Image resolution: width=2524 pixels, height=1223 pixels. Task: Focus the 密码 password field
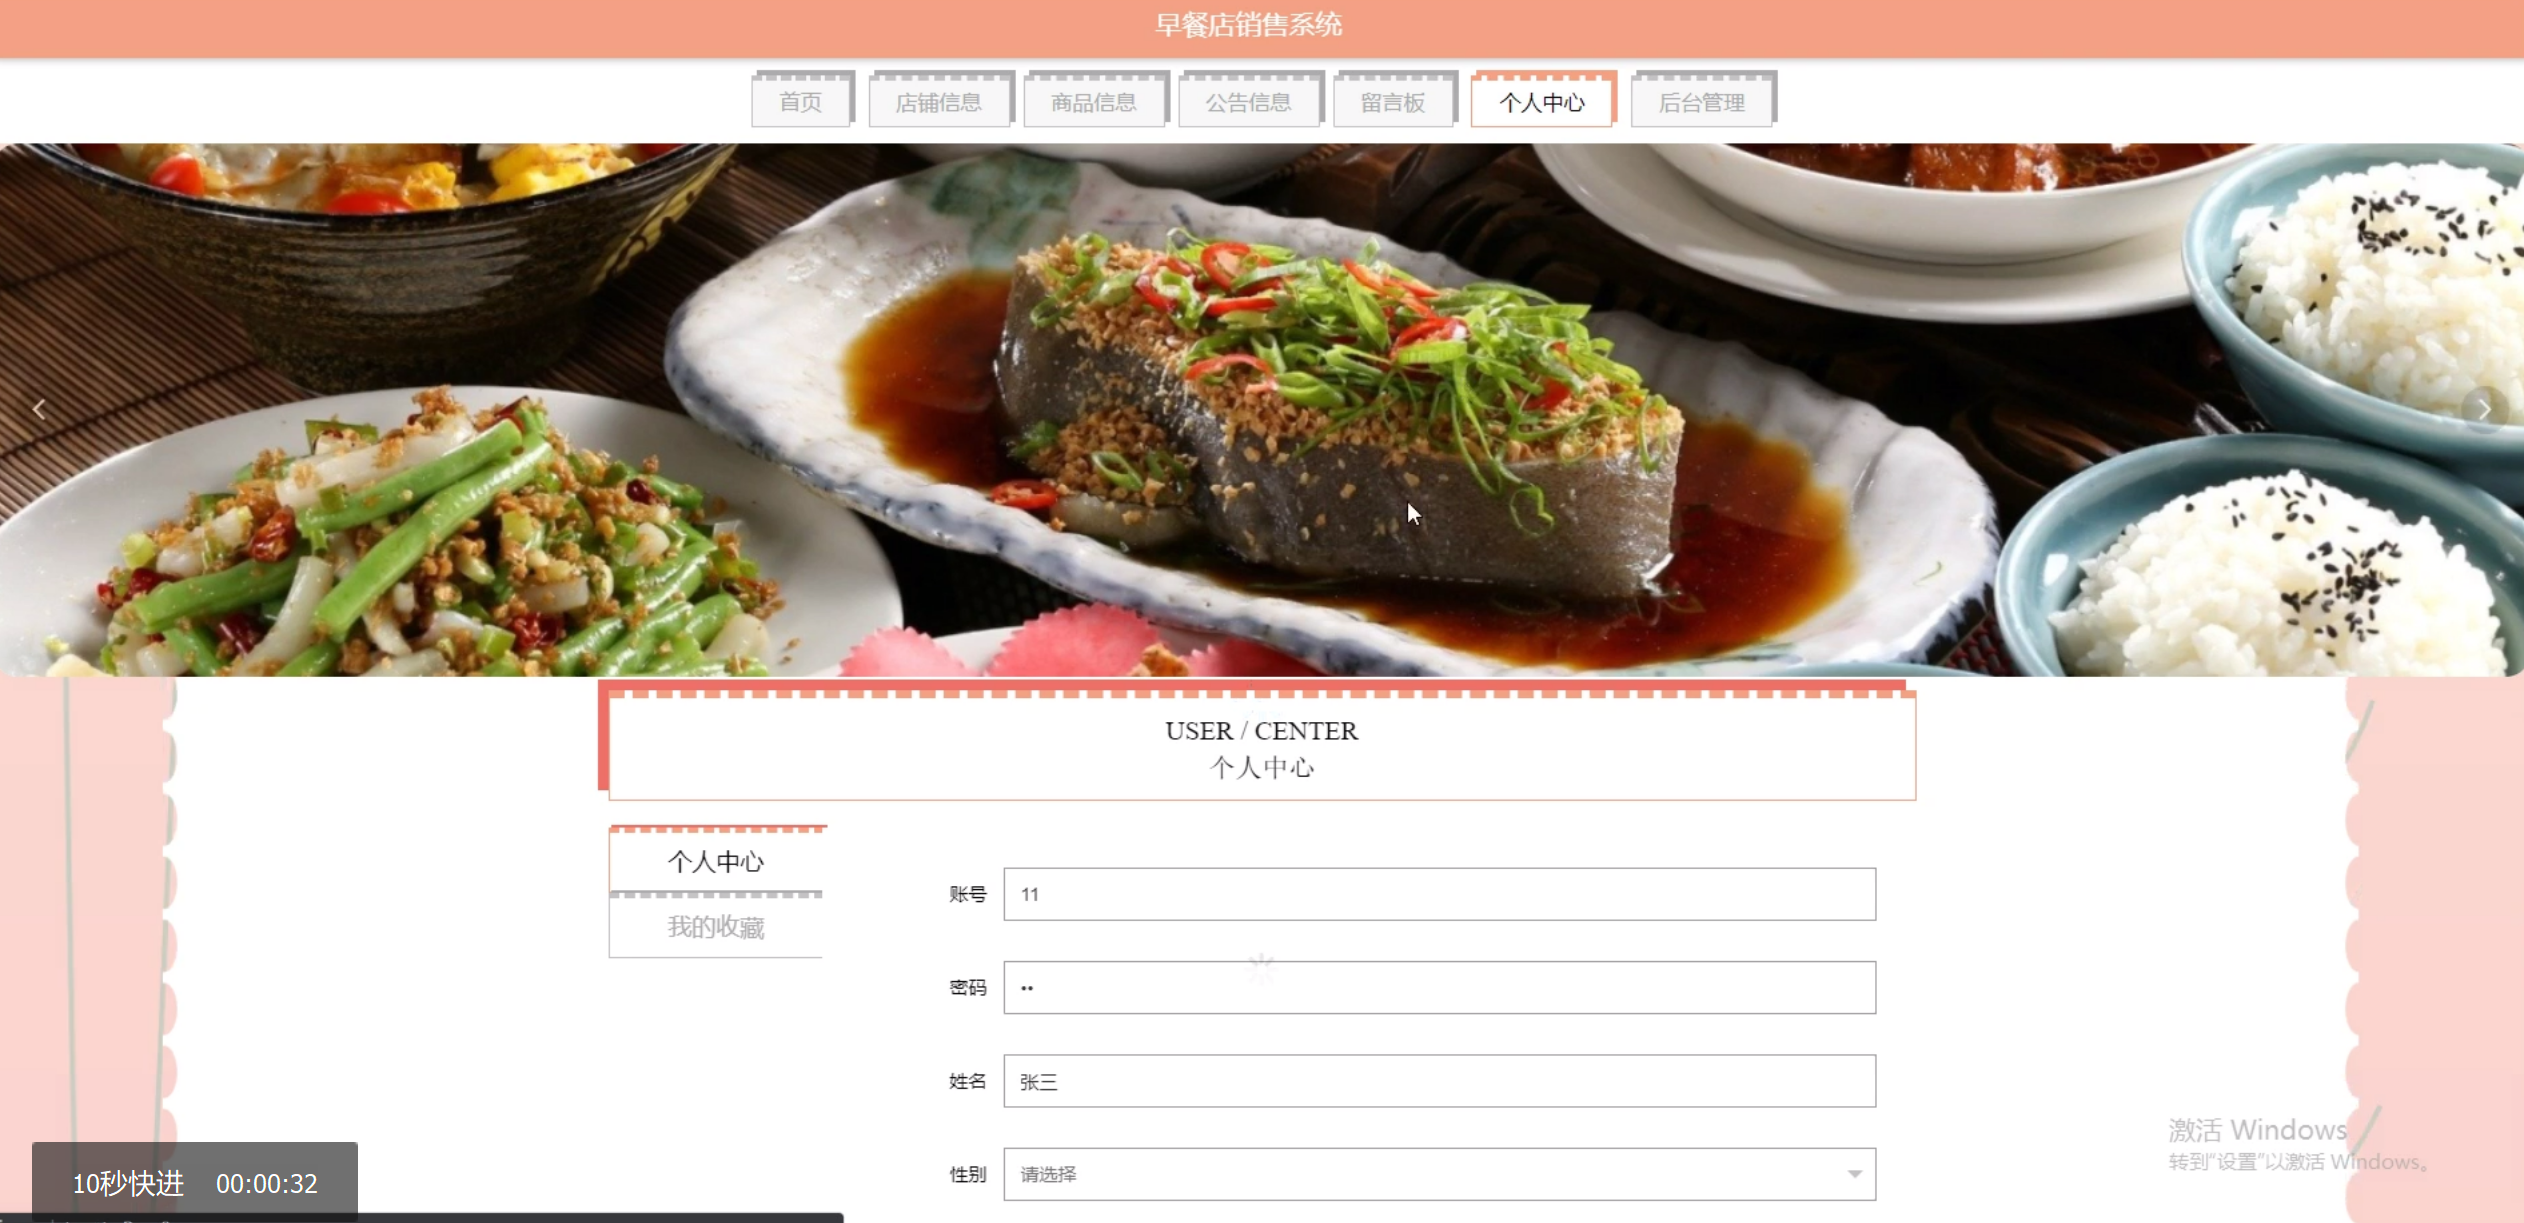pyautogui.click(x=1438, y=988)
